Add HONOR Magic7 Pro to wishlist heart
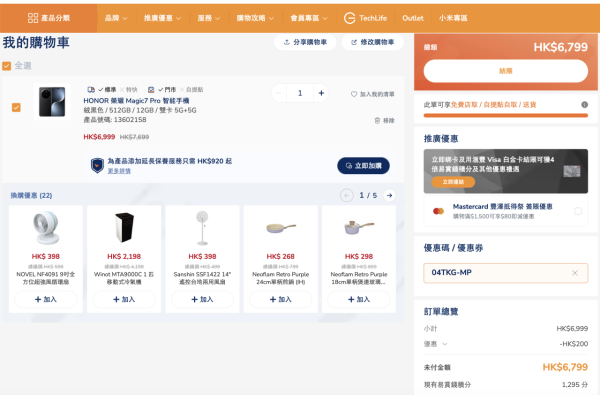This screenshot has height=395, width=600. click(x=354, y=94)
